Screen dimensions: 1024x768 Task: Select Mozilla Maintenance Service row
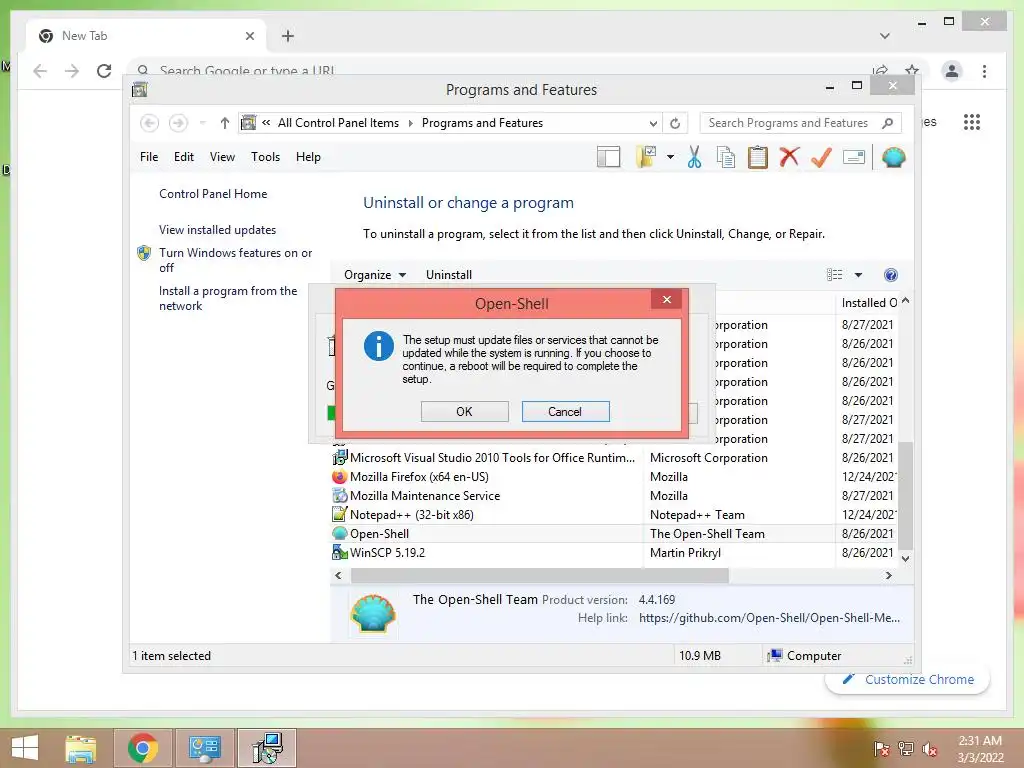(x=614, y=496)
